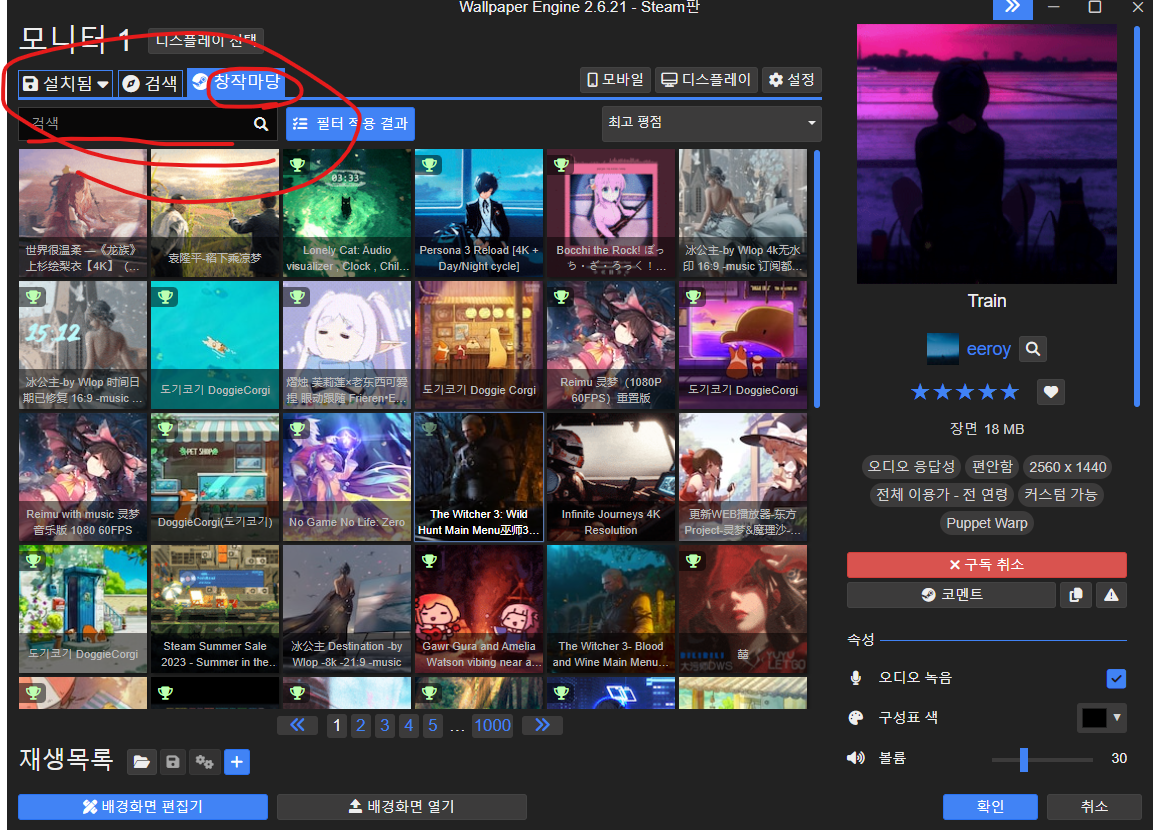Click 배경화면 편집기 button
Image resolution: width=1153 pixels, height=830 pixels.
pyautogui.click(x=143, y=806)
